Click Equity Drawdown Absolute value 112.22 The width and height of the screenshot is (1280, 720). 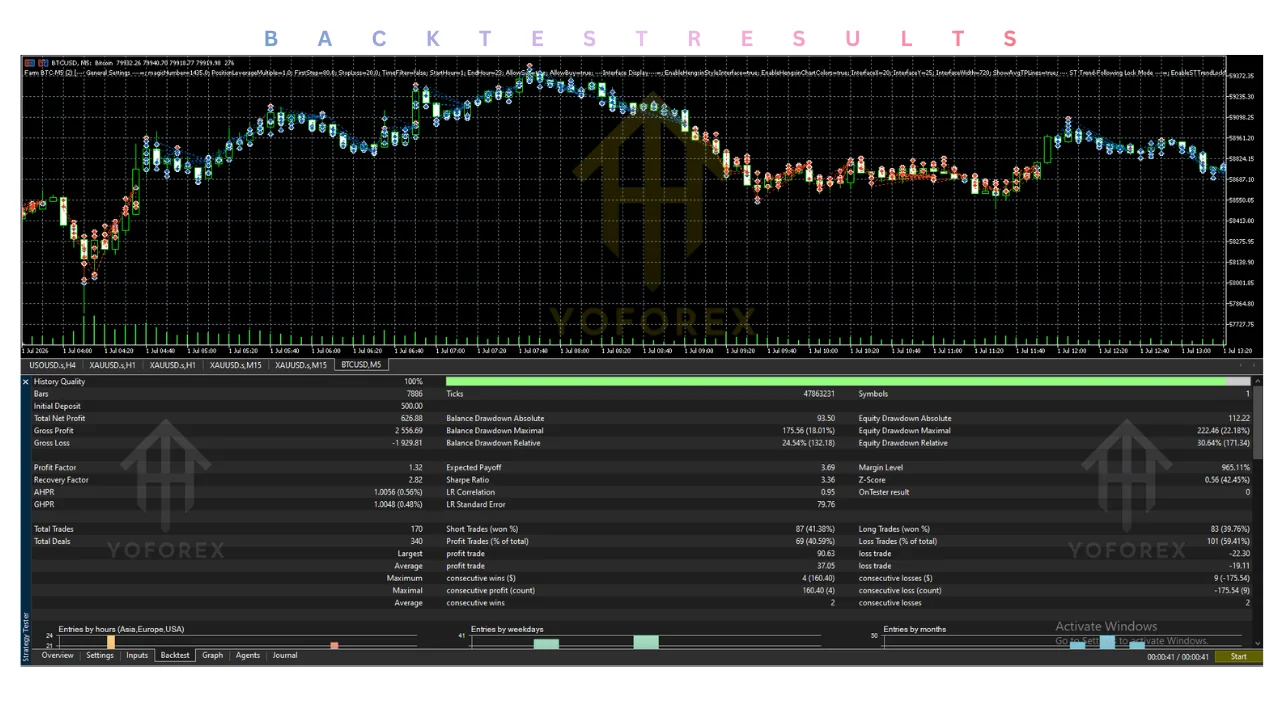[x=1240, y=418]
